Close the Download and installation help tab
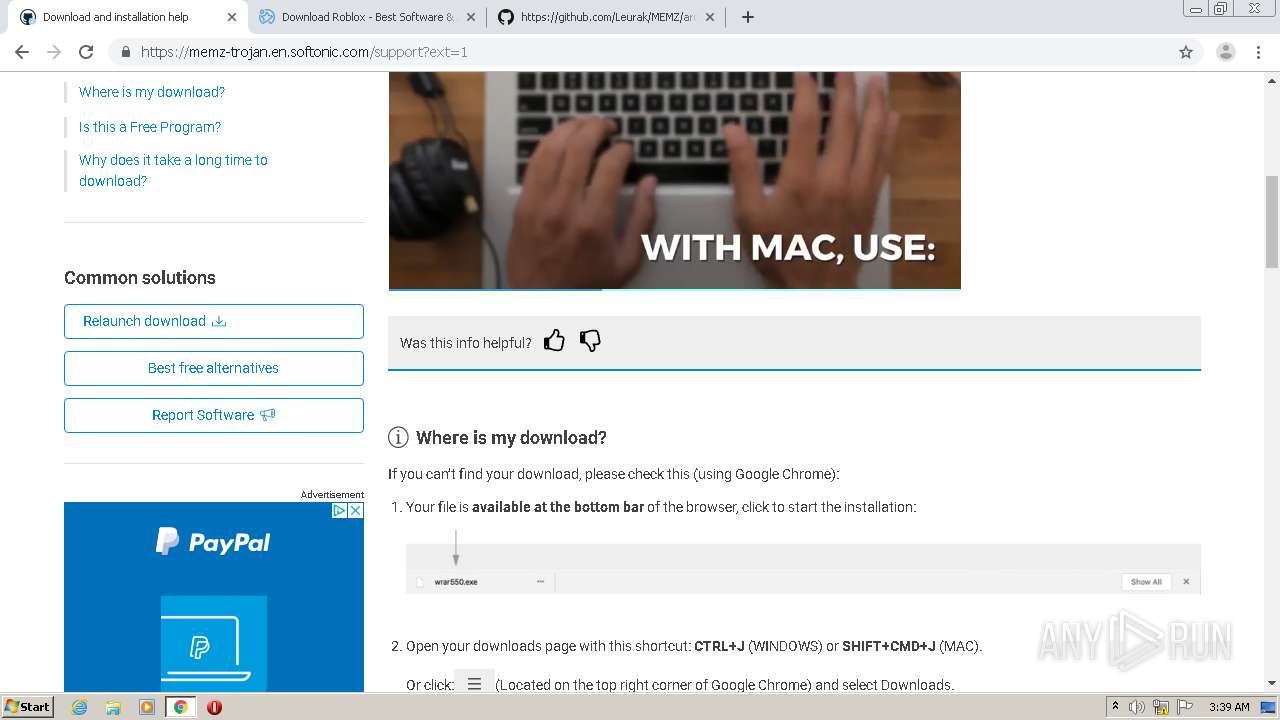Image resolution: width=1280 pixels, height=720 pixels. tap(232, 17)
